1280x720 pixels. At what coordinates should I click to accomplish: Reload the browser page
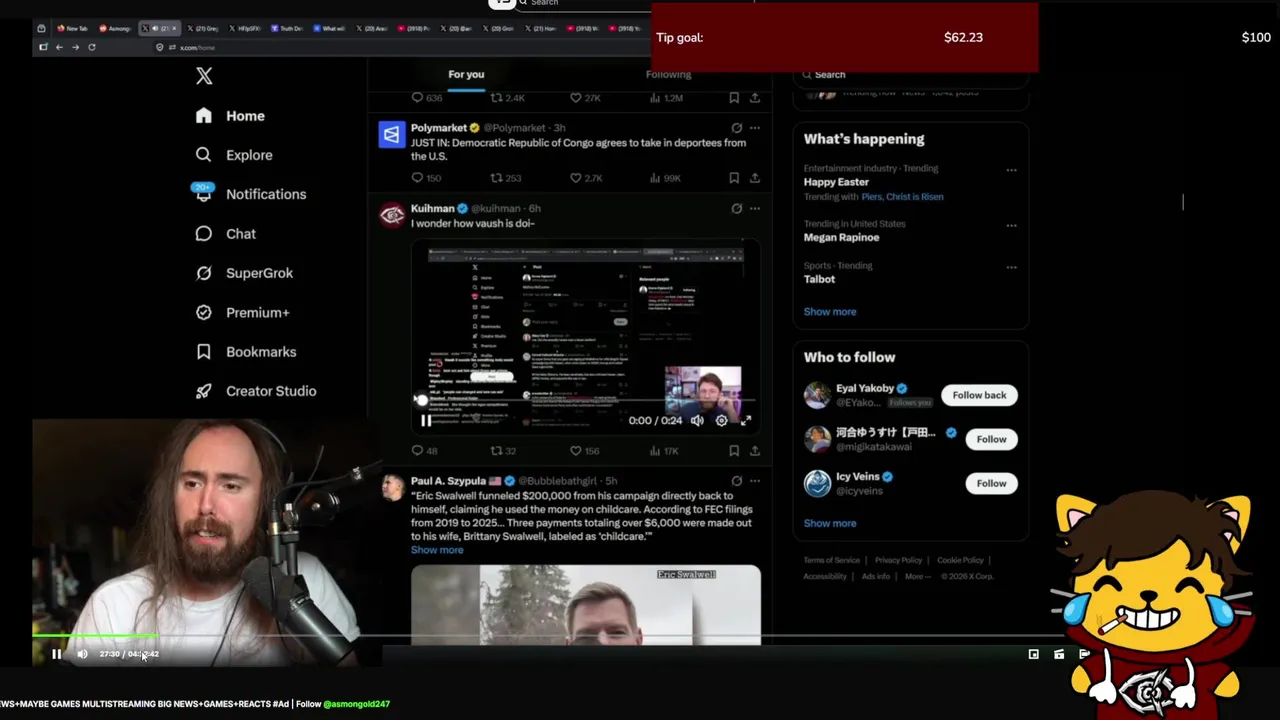pyautogui.click(x=92, y=47)
